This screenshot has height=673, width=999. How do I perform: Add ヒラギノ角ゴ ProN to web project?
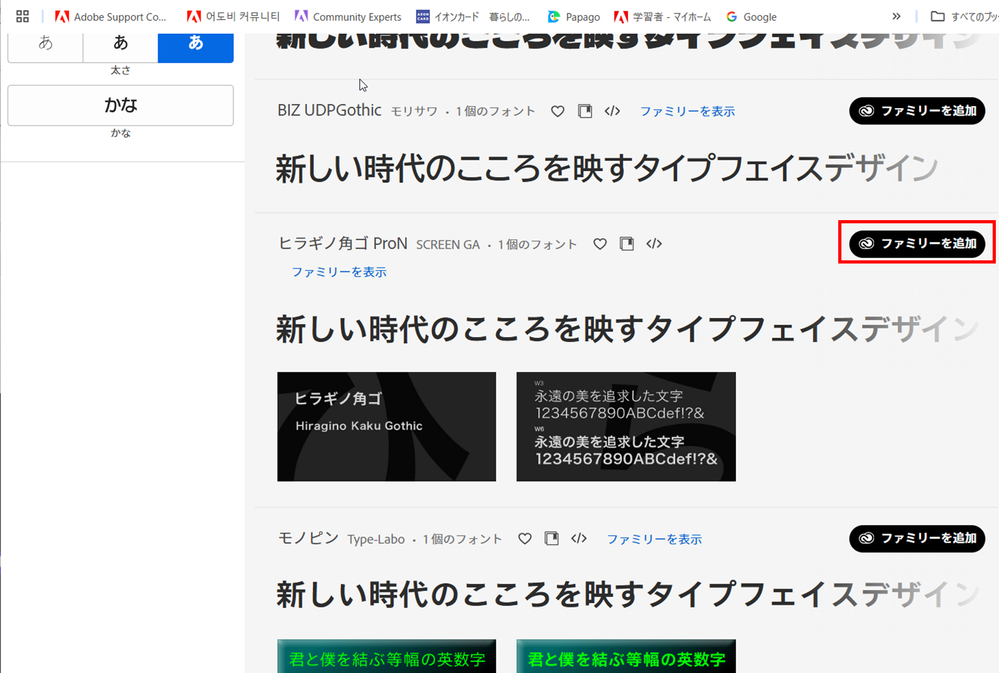coord(627,244)
